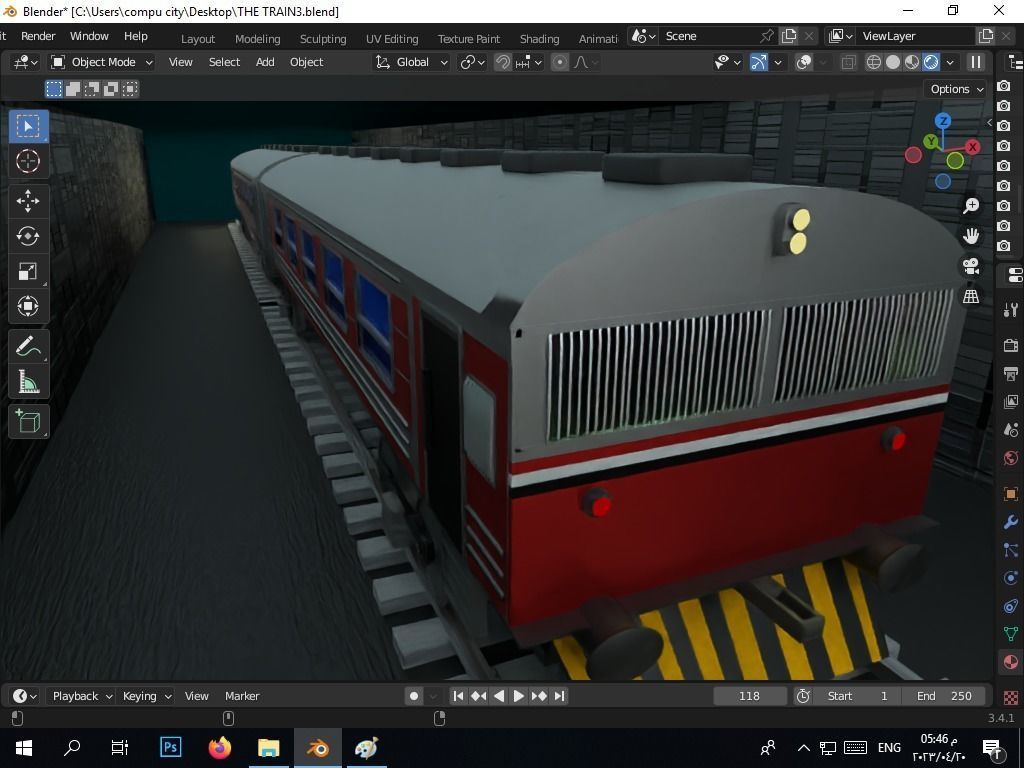Screen dimensions: 1024x768
Task: Expand the sidebar with the small arrow
Action: (x=989, y=122)
